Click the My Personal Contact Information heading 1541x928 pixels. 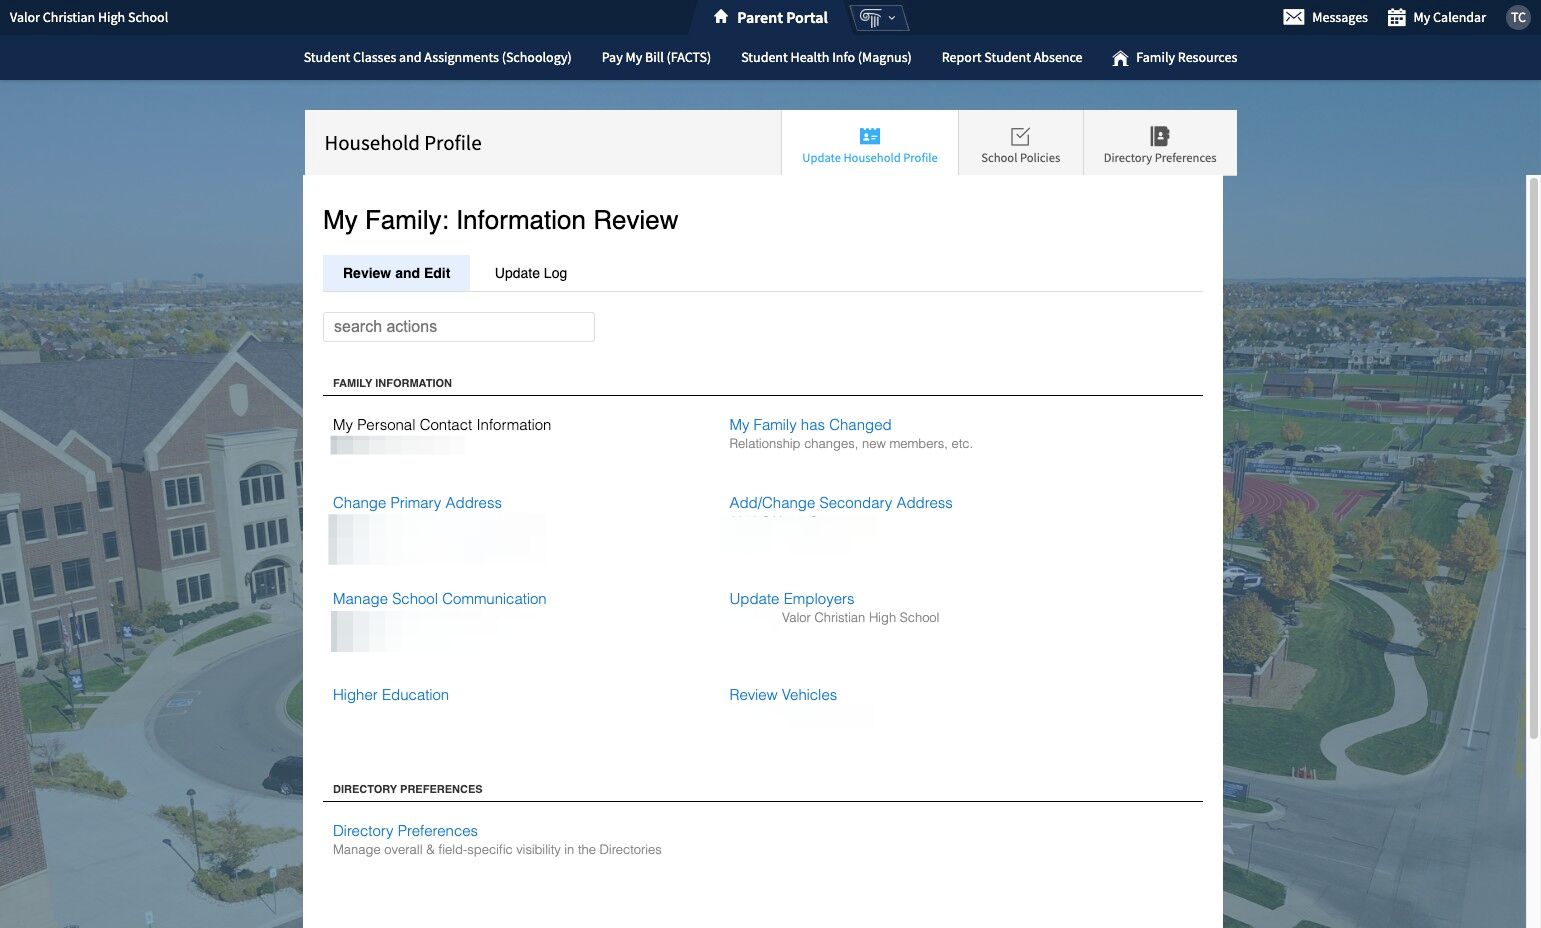pyautogui.click(x=442, y=425)
